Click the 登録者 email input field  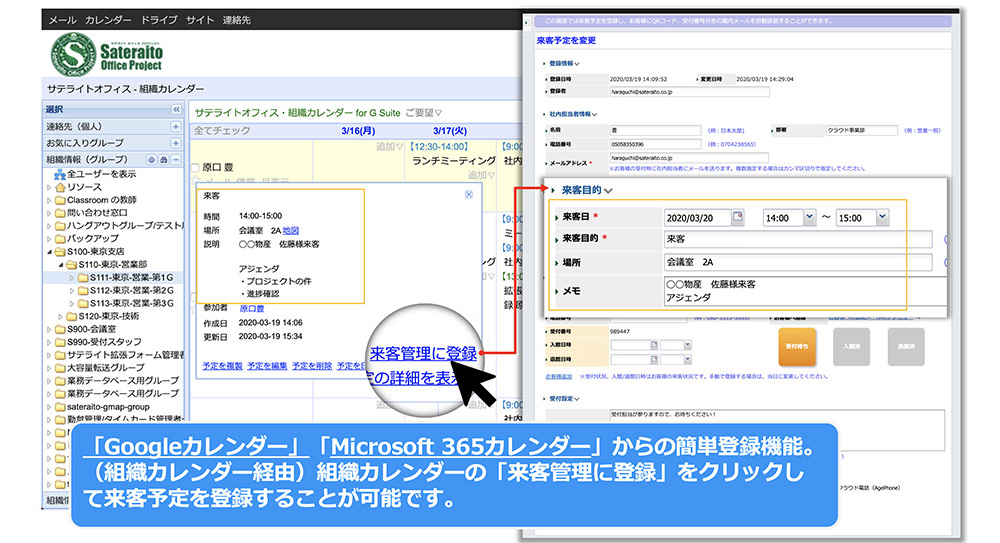coord(689,92)
